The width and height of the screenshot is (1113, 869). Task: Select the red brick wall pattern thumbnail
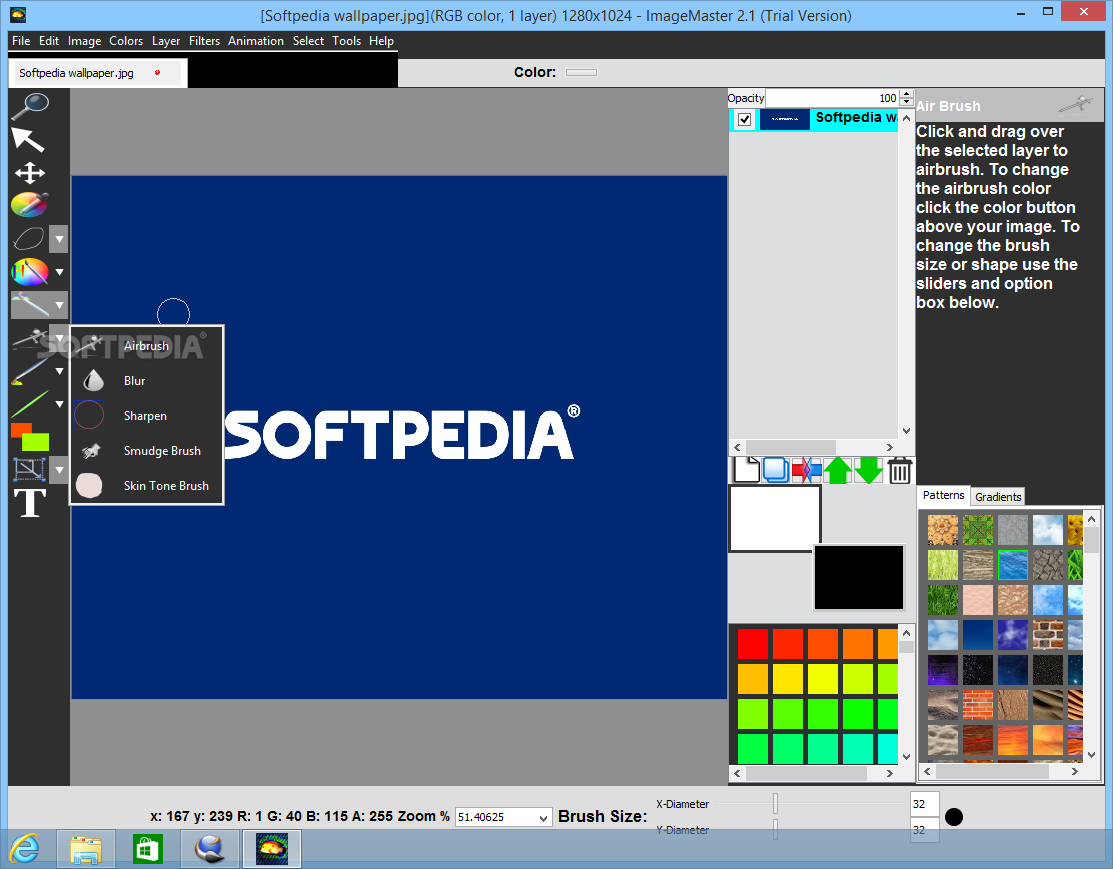977,705
